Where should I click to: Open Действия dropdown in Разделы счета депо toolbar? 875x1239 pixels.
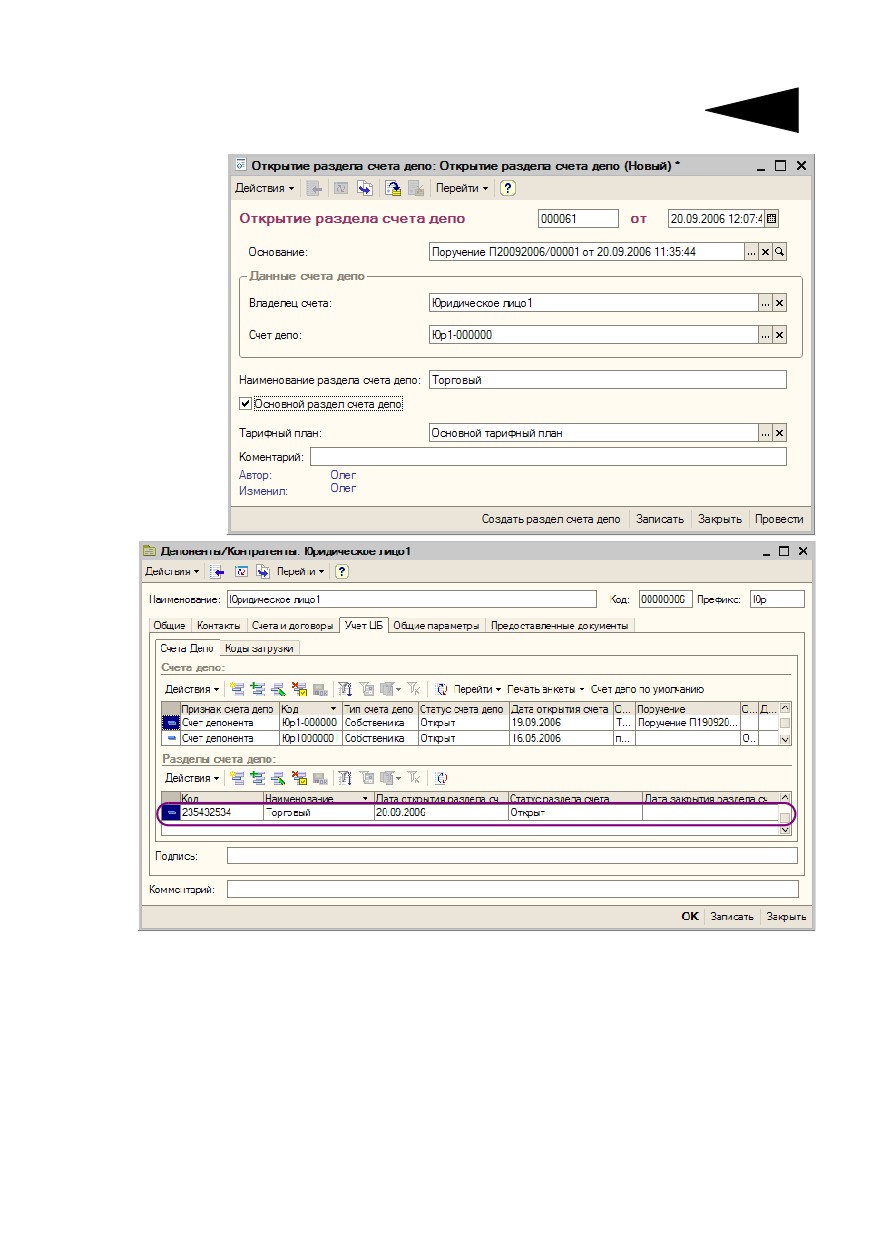pyautogui.click(x=193, y=778)
